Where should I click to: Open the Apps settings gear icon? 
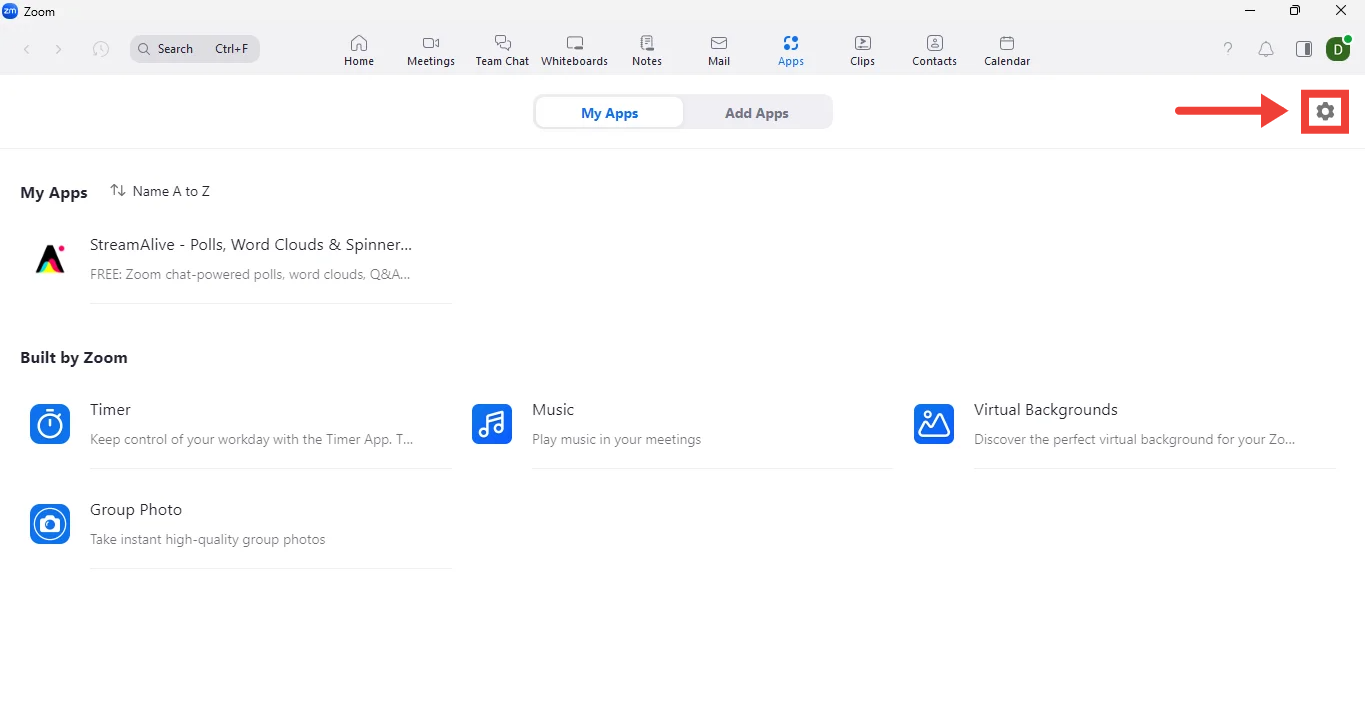point(1325,112)
